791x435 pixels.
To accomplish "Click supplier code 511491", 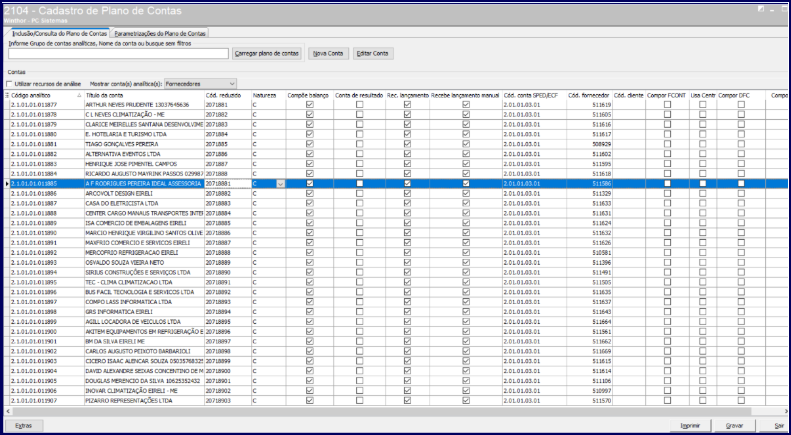I will [589, 273].
